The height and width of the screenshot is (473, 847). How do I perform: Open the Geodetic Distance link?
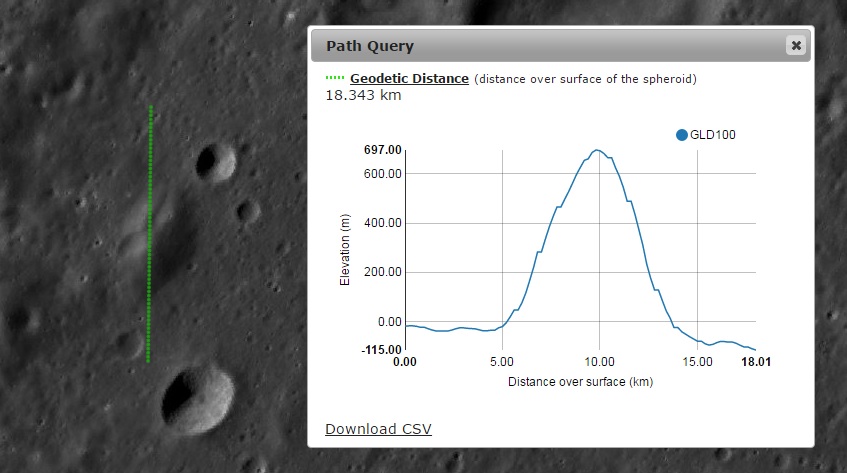point(409,78)
